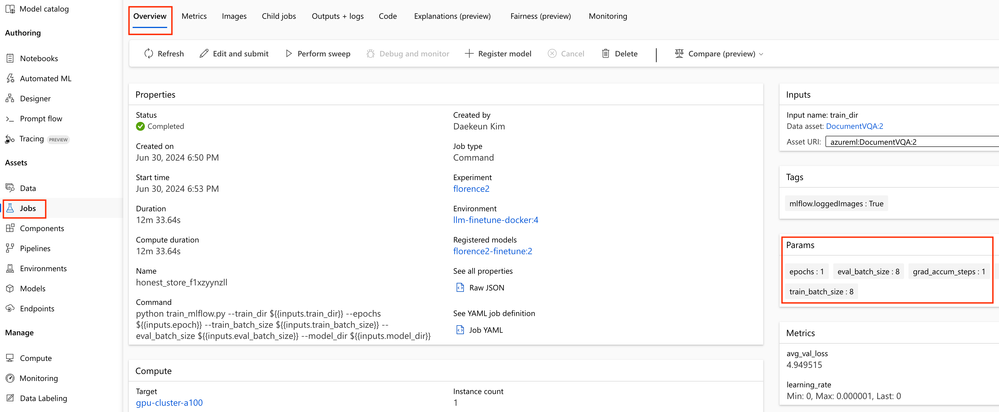This screenshot has height=412, width=999.
Task: Click the Designer icon in sidebar
Action: click(10, 99)
